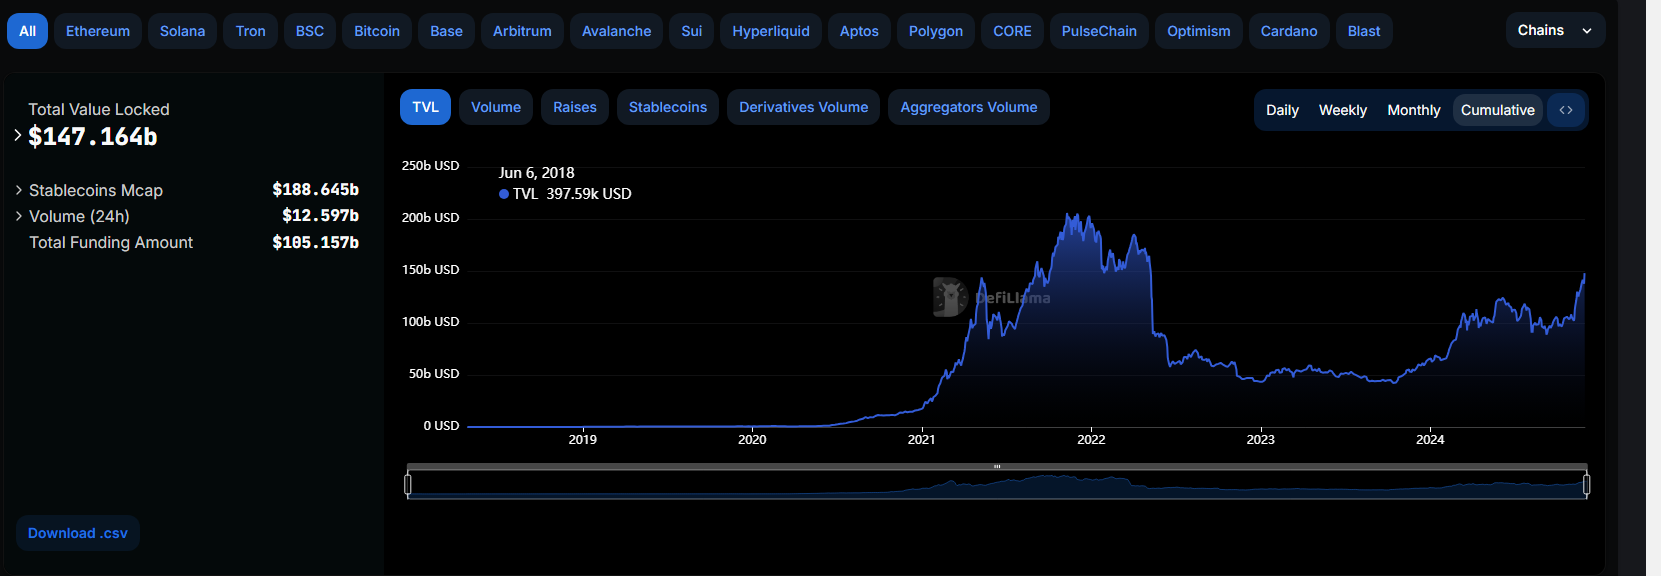
Task: Click the 2024 x-axis label
Action: [x=1430, y=439]
